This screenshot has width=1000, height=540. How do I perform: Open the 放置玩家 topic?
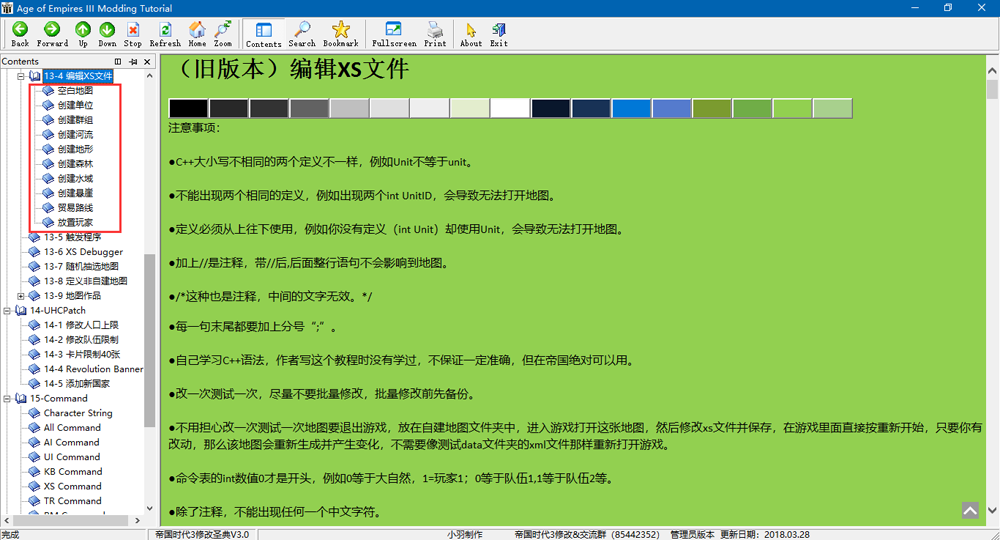(75, 223)
